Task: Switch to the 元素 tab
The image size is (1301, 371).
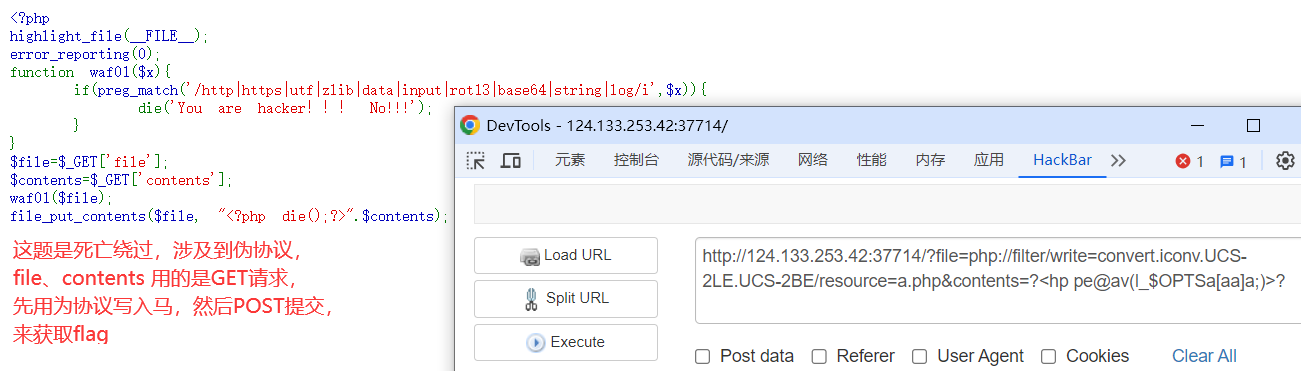Action: (570, 160)
